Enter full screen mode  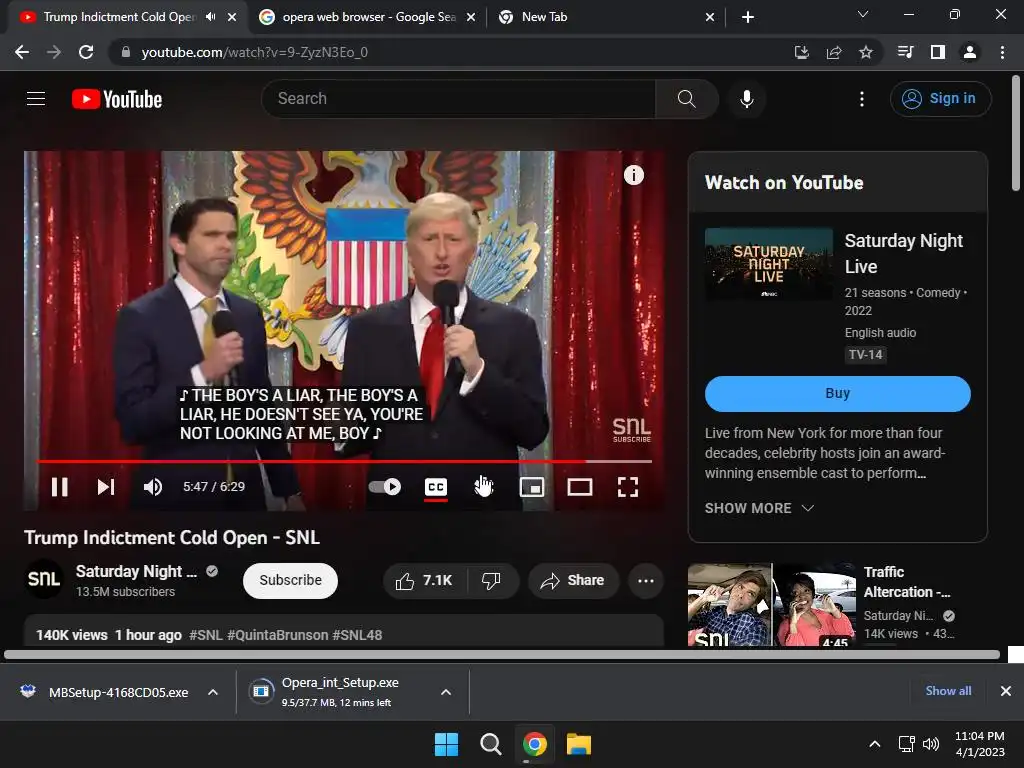pos(628,487)
